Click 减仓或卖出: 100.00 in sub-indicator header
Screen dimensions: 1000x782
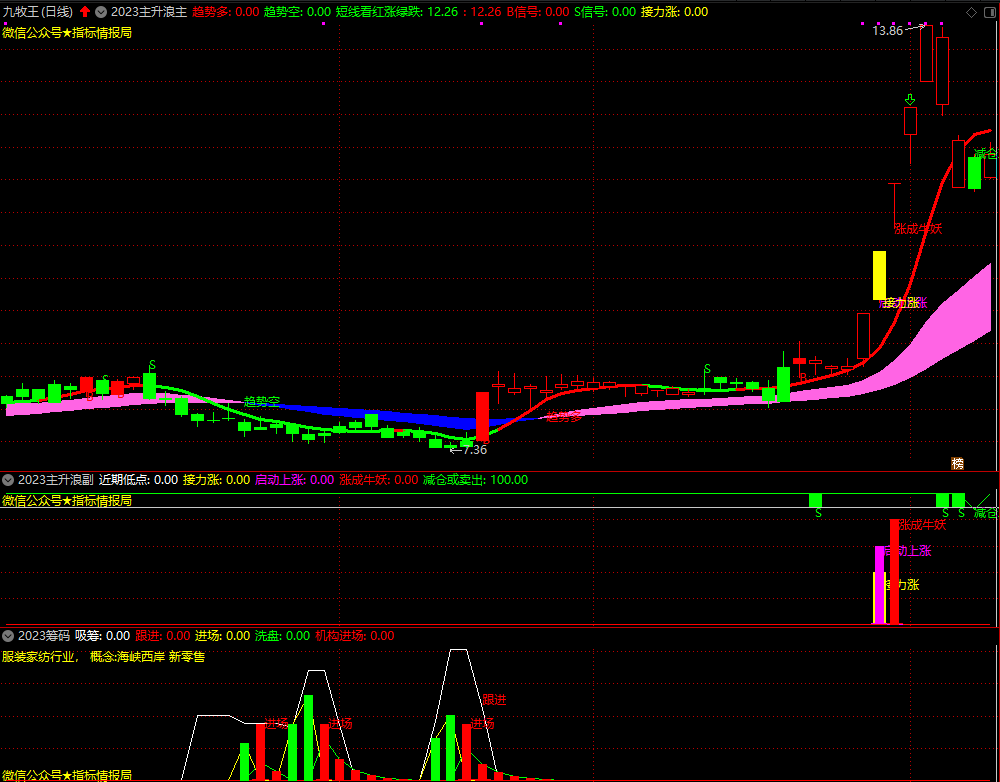point(476,480)
